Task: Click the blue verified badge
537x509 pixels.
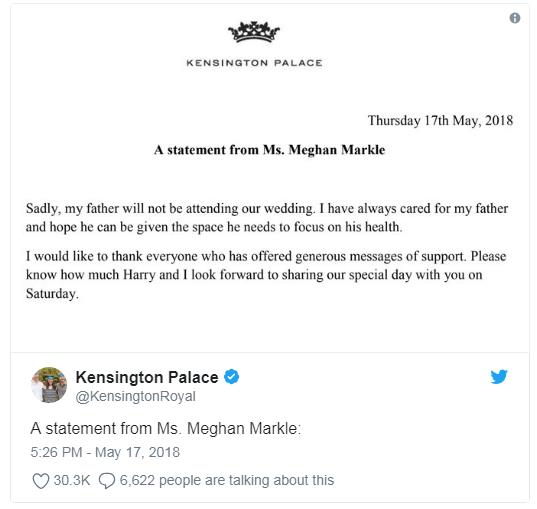Action: 232,376
